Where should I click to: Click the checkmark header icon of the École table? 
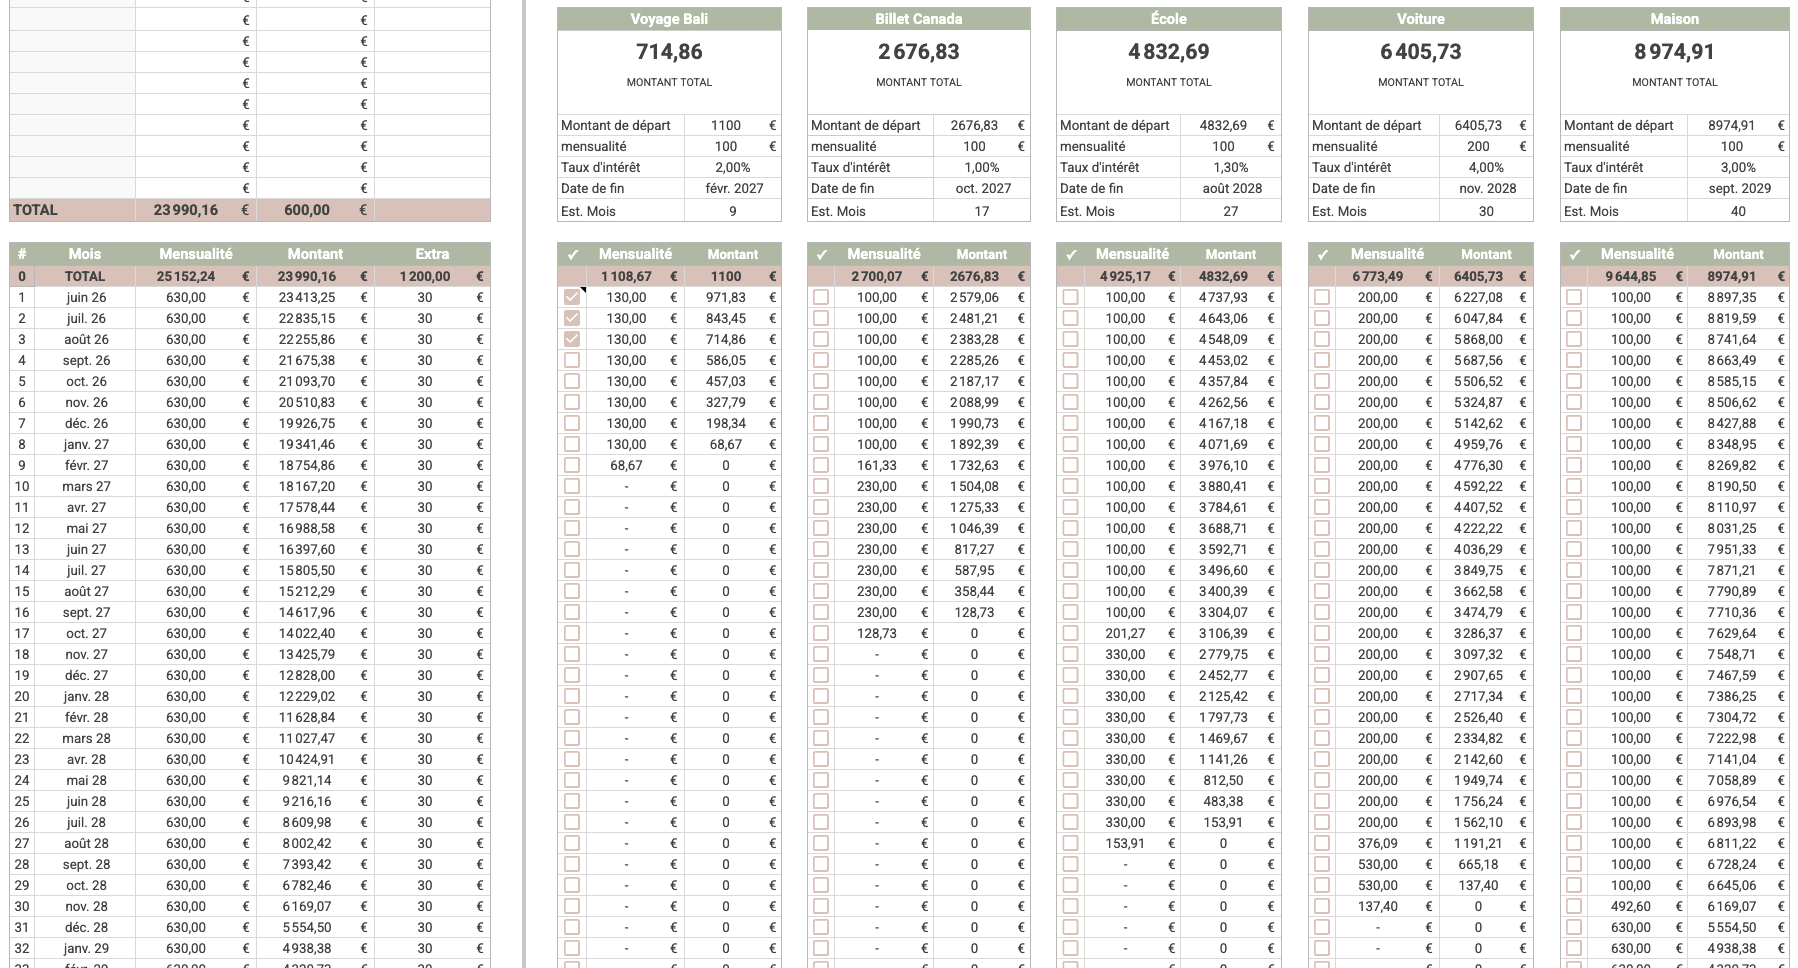point(1071,255)
